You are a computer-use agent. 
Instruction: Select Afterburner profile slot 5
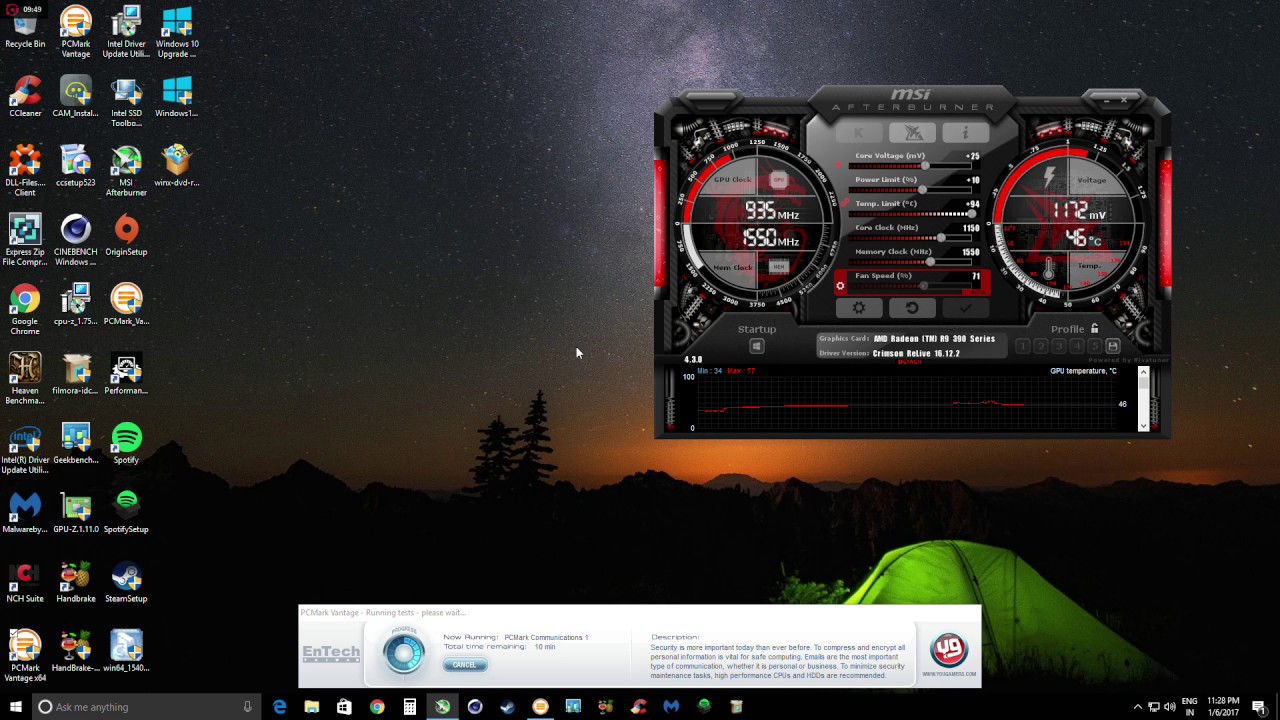[x=1094, y=346]
